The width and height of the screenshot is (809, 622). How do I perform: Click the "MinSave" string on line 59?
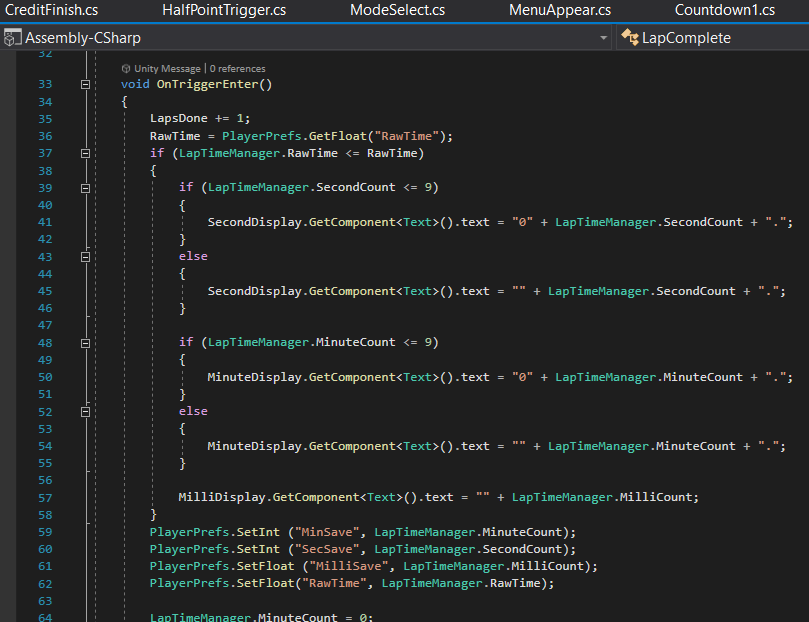327,532
